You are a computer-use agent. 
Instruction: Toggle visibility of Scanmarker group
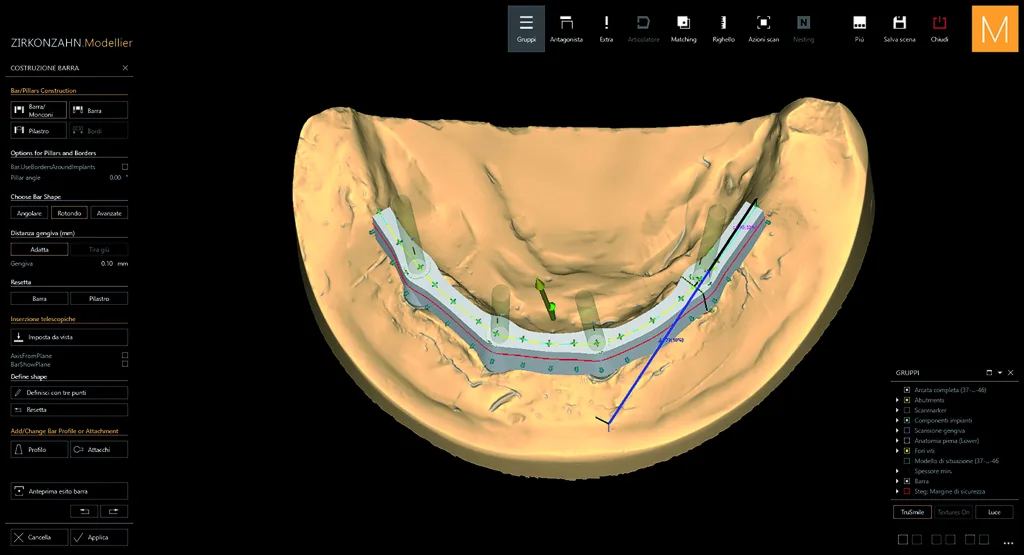[x=906, y=410]
